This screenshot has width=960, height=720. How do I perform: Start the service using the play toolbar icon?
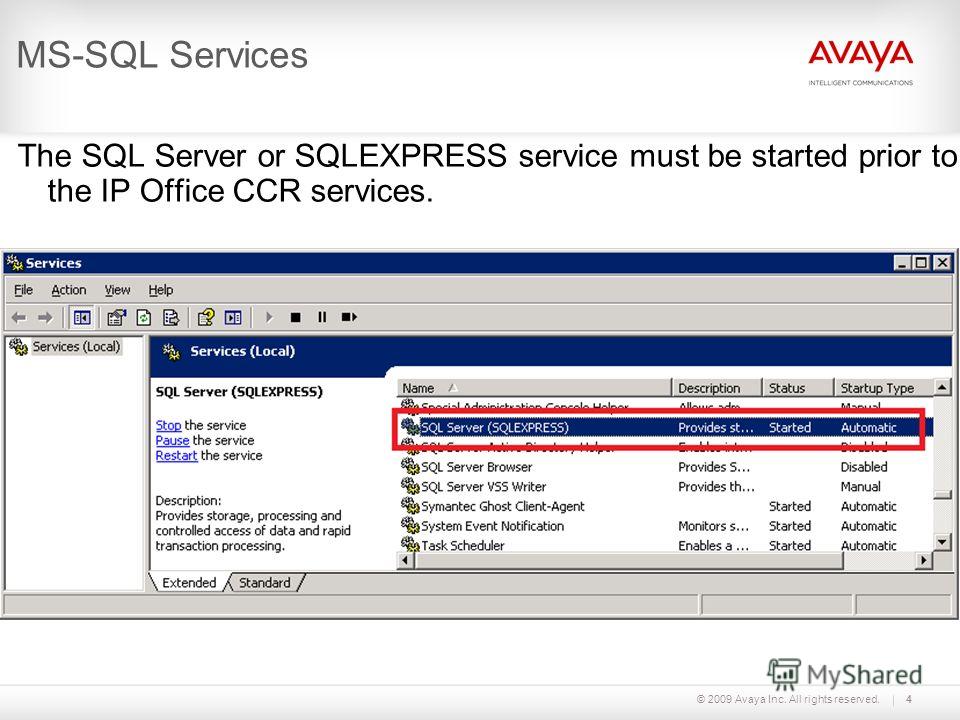(x=269, y=317)
